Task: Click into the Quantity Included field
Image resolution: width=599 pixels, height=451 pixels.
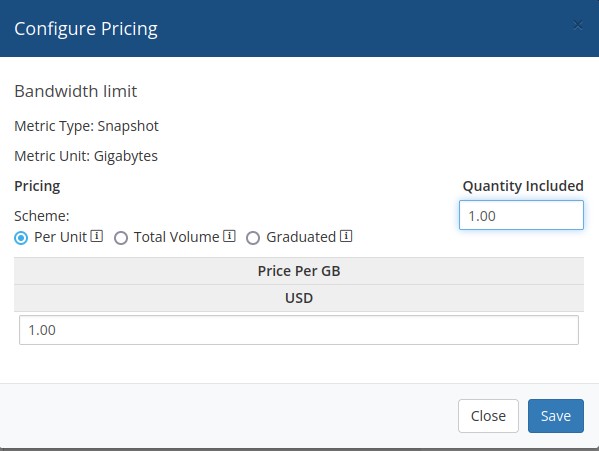Action: click(521, 215)
